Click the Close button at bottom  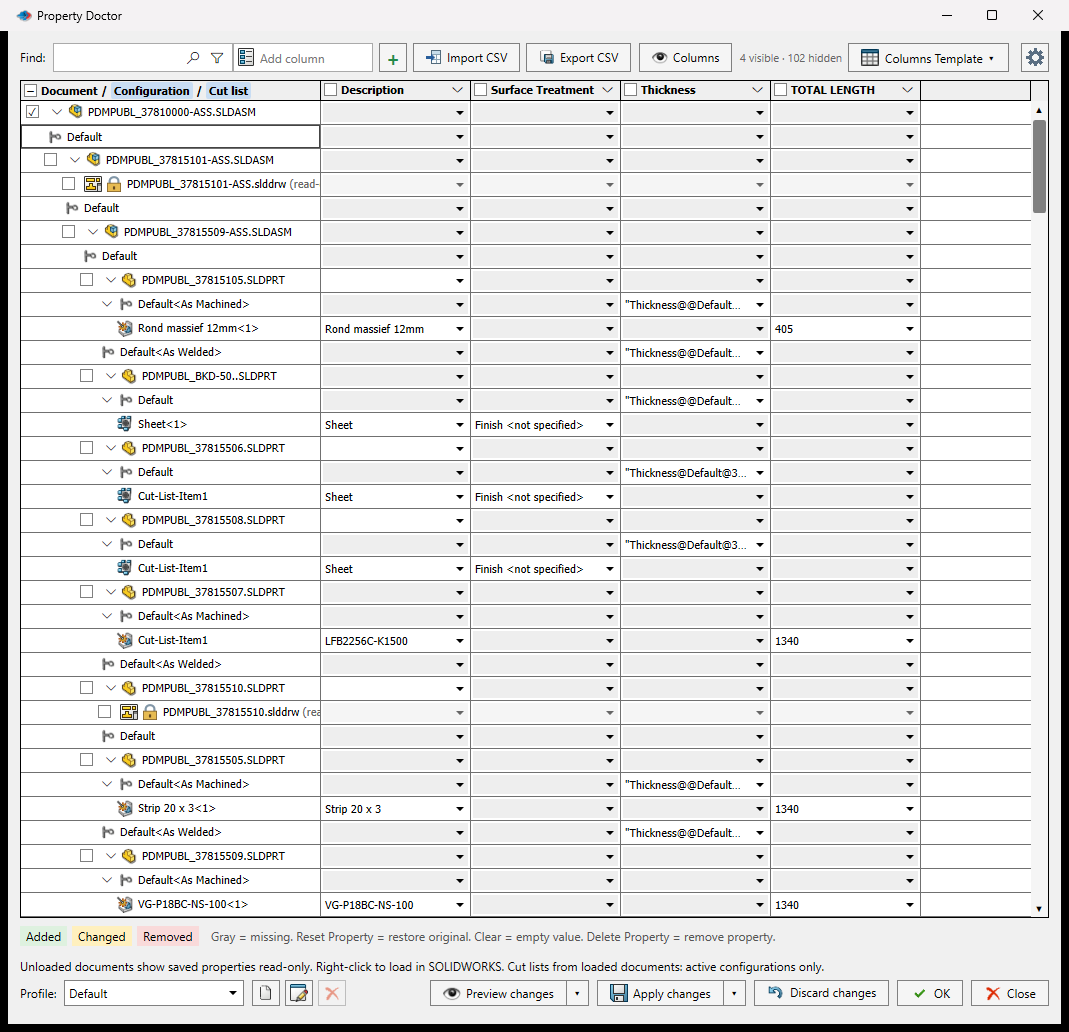[1010, 993]
